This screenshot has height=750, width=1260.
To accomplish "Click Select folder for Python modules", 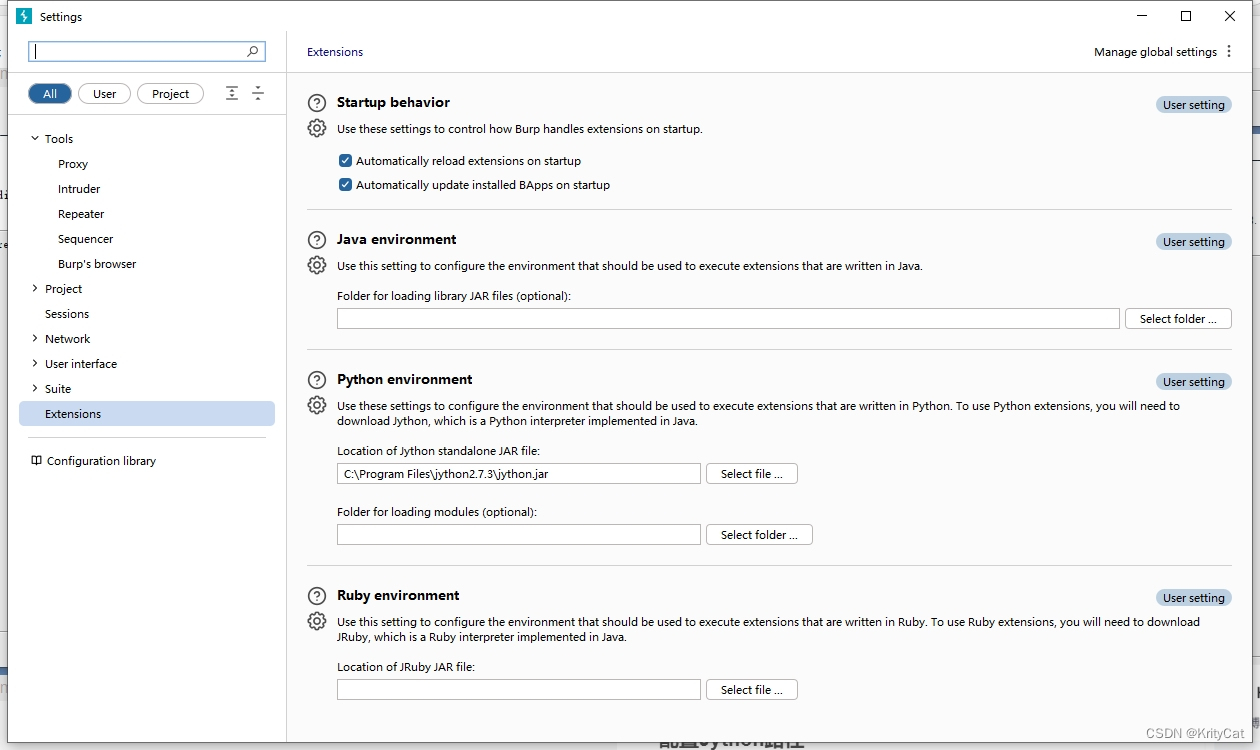I will pos(759,535).
